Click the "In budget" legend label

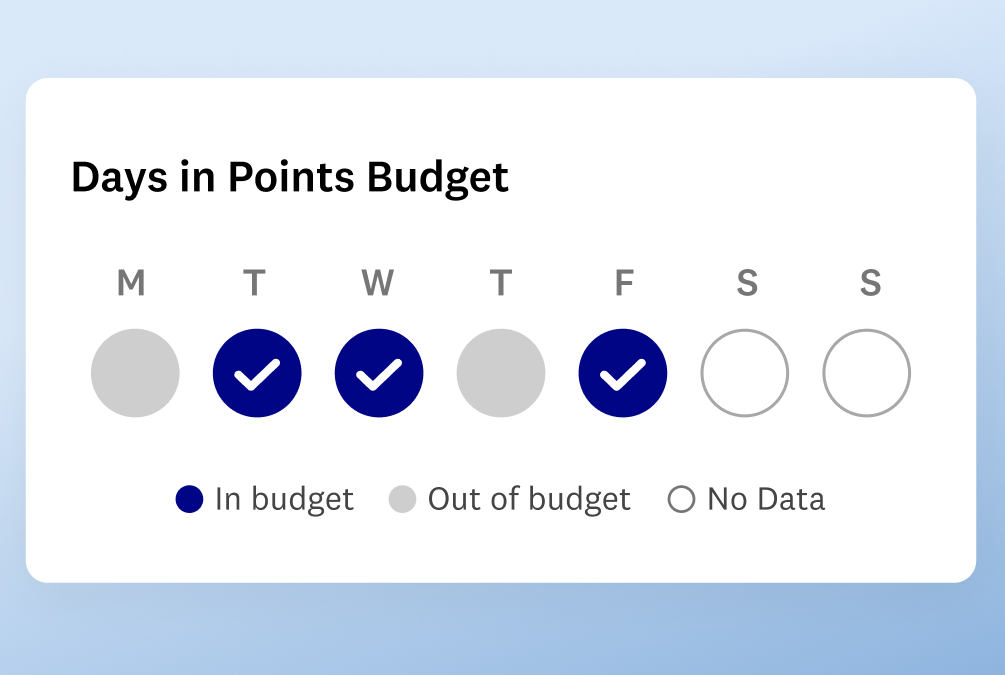click(284, 499)
